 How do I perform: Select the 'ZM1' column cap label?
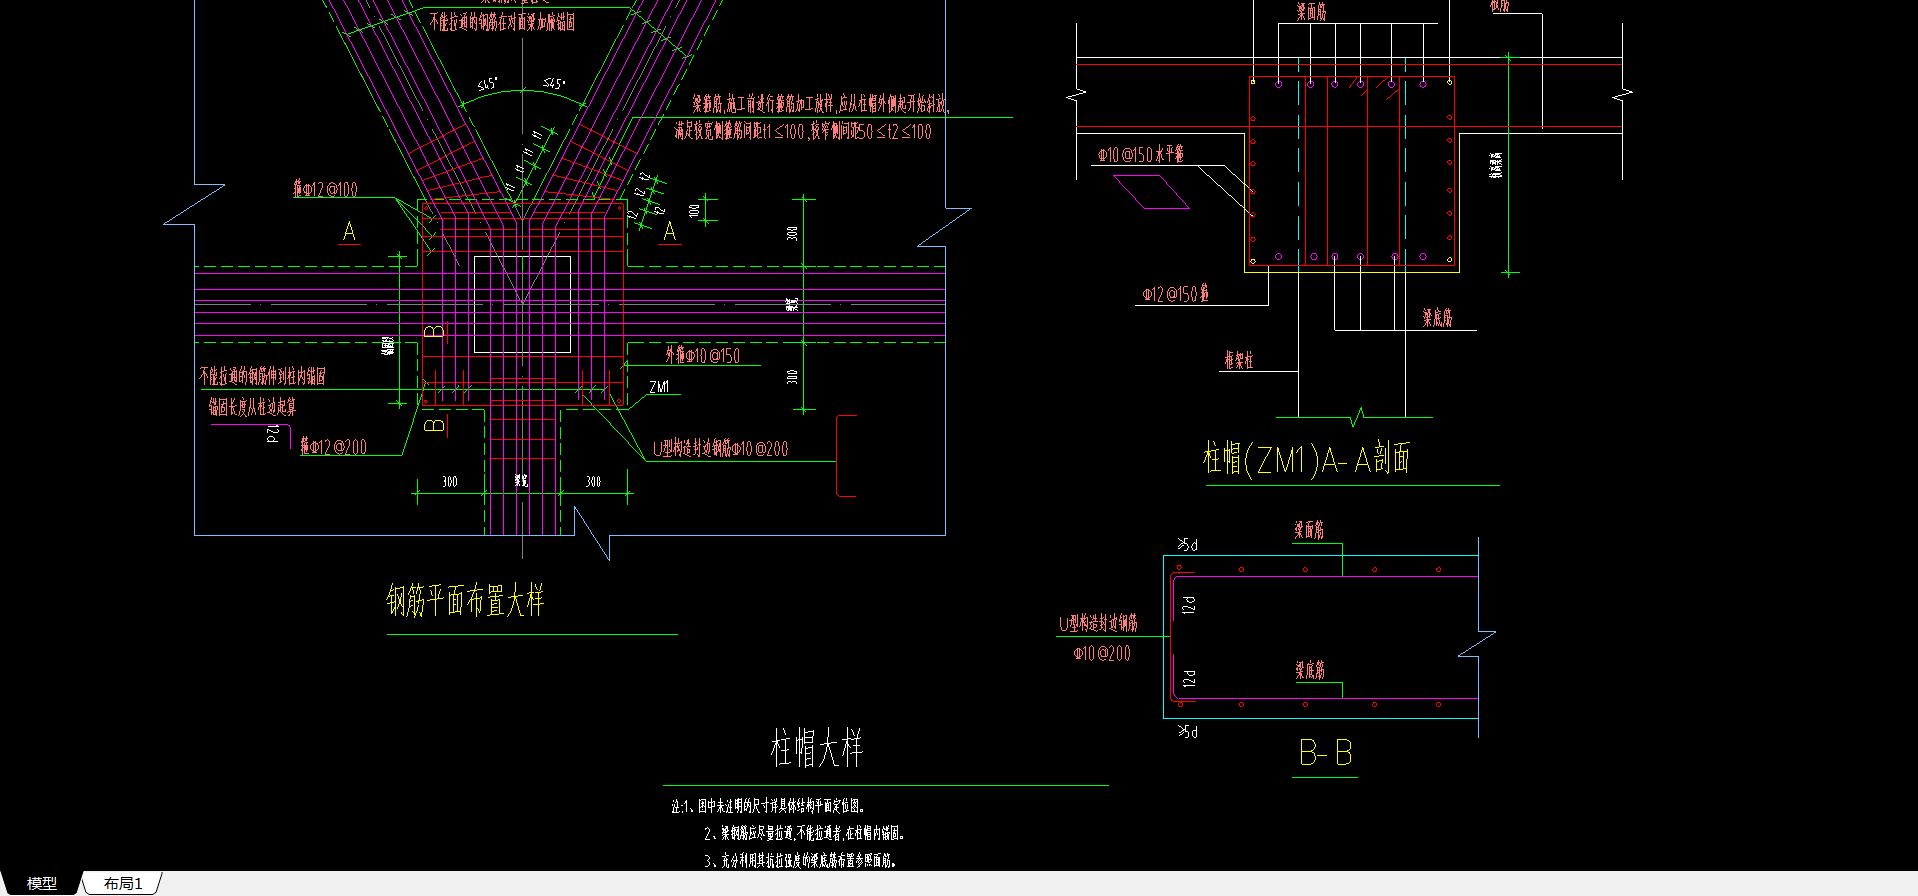click(x=659, y=387)
